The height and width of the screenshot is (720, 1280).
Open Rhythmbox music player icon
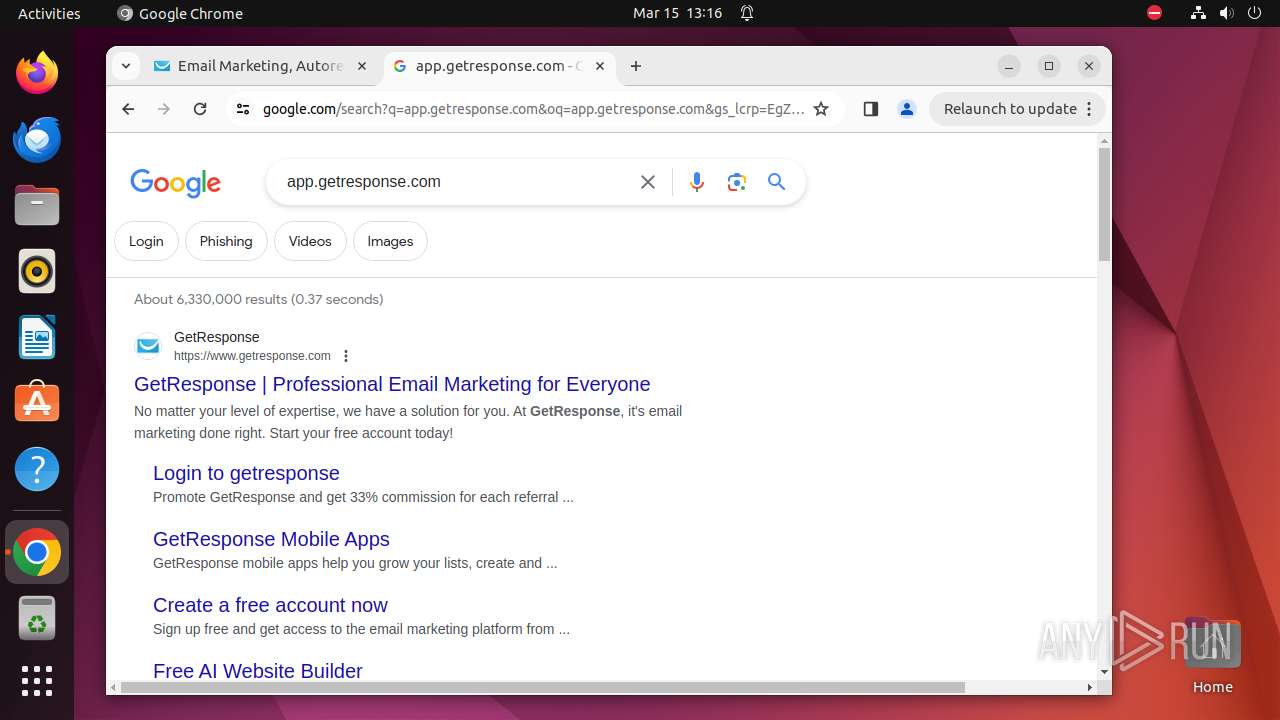point(37,271)
